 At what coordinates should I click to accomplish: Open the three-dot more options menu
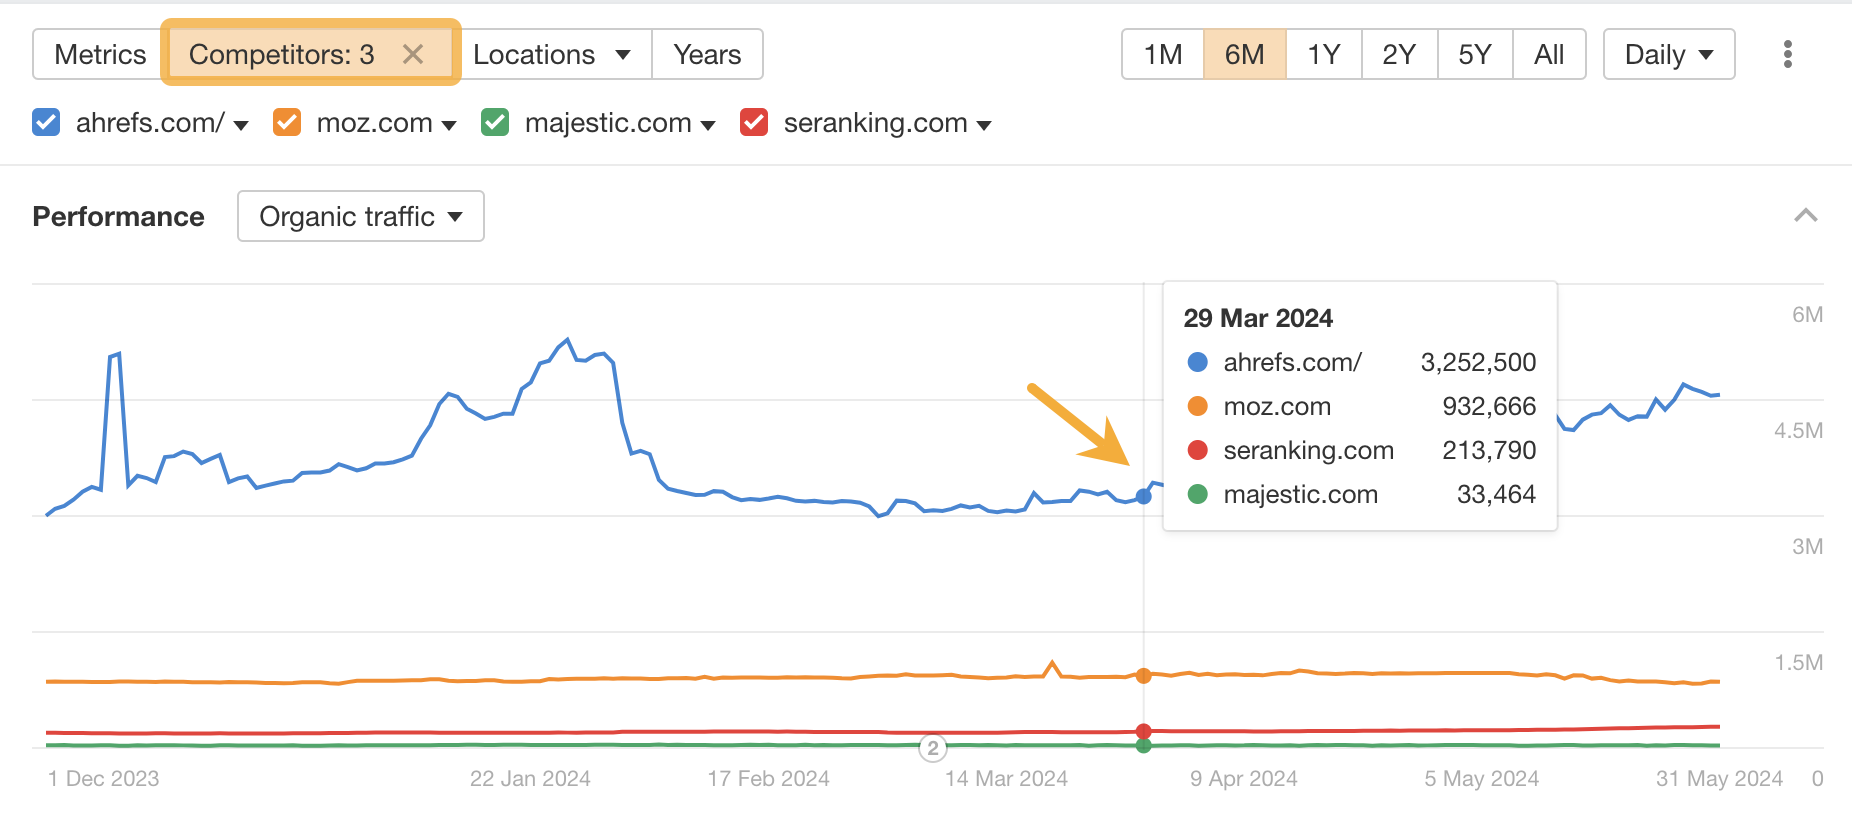[1787, 54]
